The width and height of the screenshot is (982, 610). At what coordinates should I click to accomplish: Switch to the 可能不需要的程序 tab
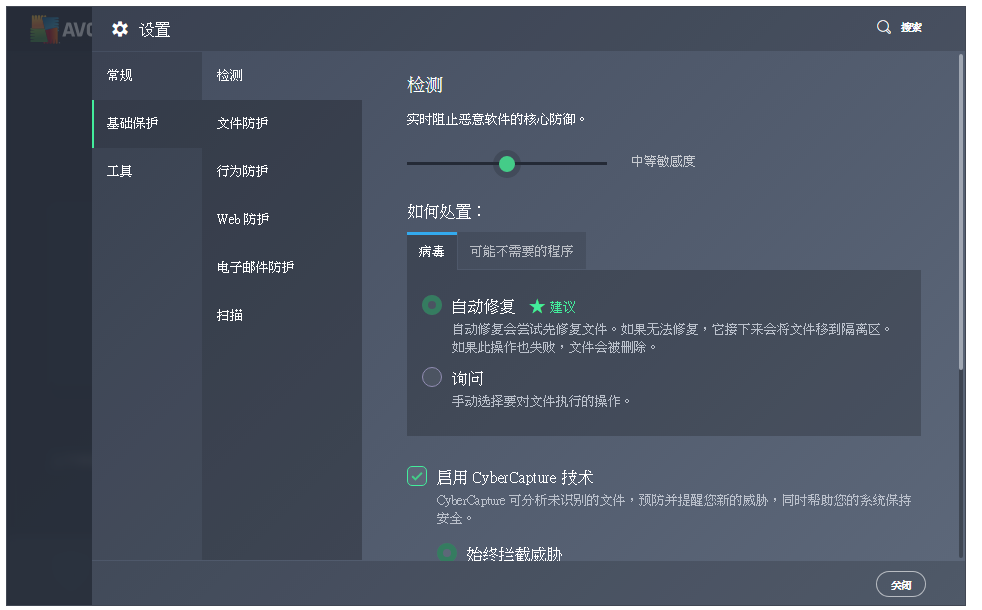point(521,251)
